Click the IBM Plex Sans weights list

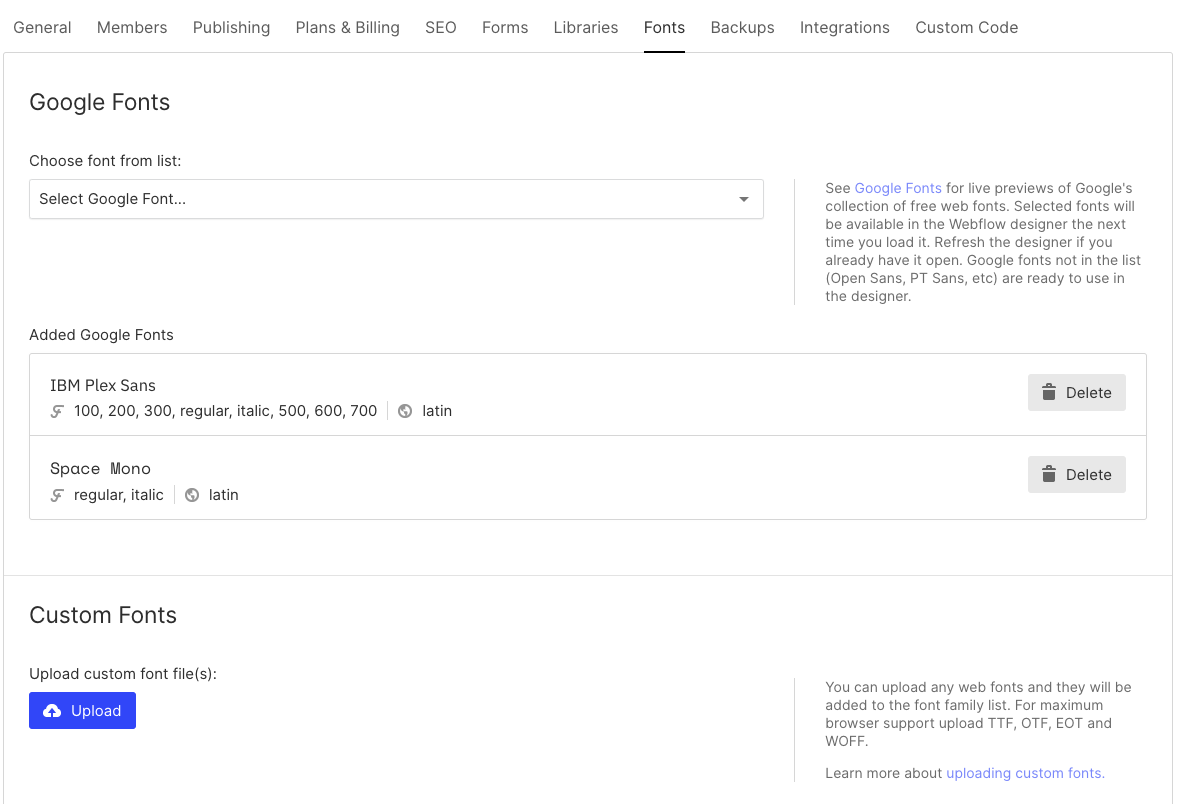(x=225, y=411)
